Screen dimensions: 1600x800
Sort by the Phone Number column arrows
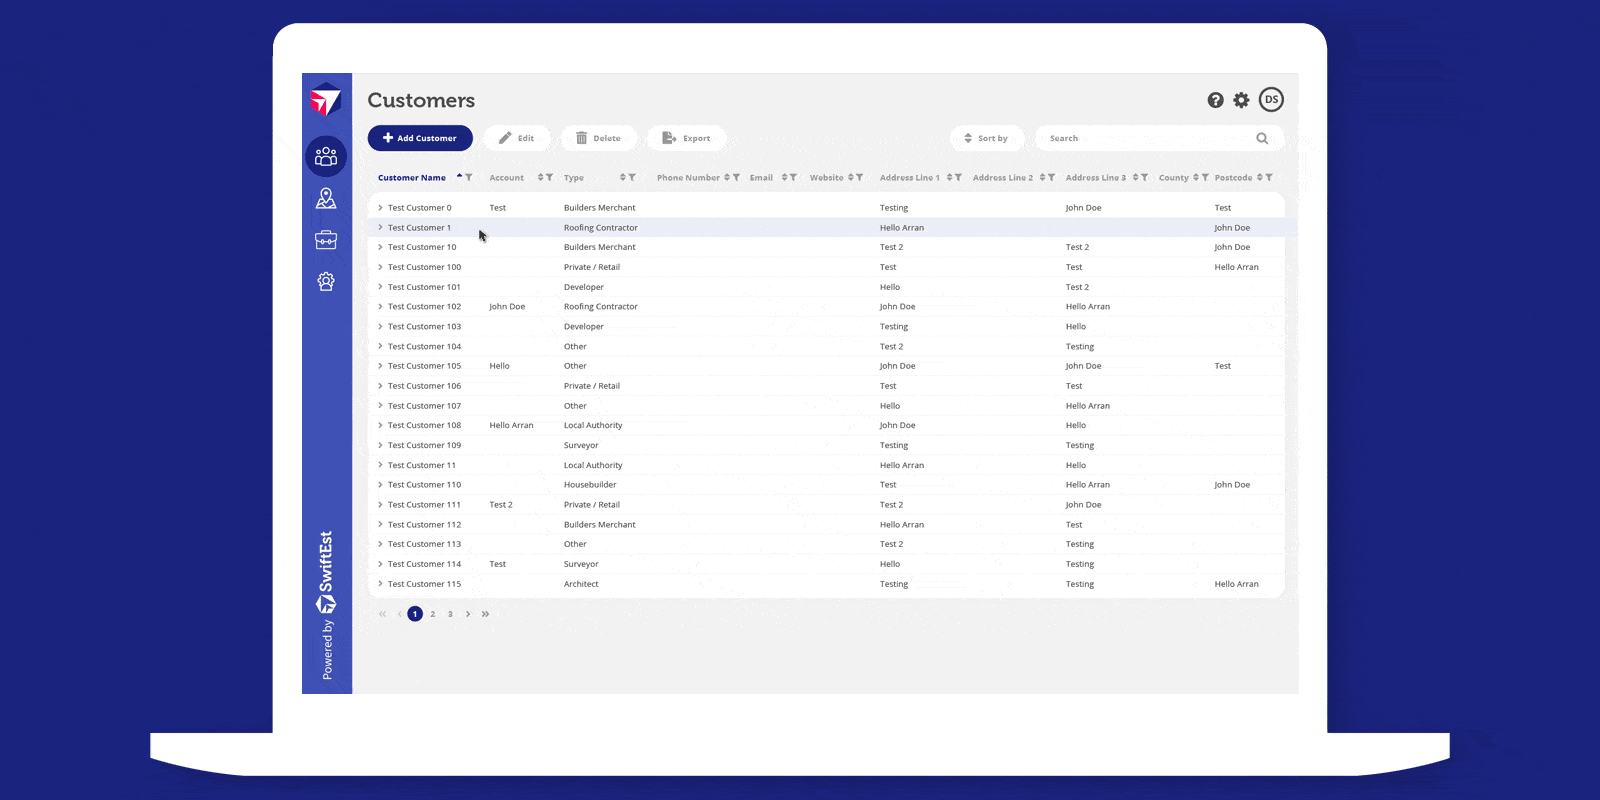pos(727,177)
